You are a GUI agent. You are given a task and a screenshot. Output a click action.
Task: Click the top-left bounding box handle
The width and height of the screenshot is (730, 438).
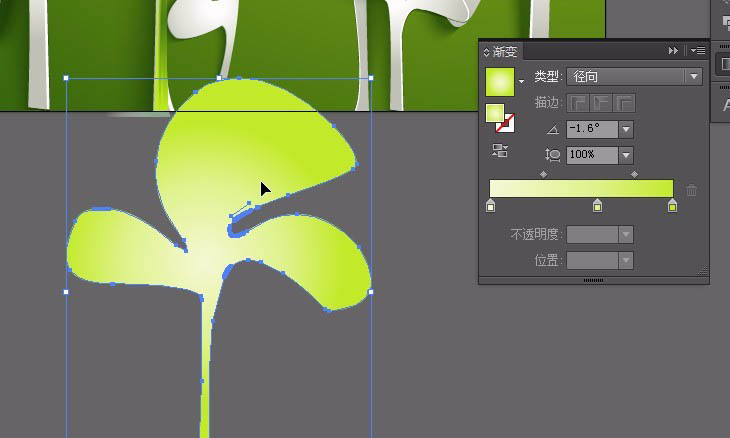[x=66, y=78]
